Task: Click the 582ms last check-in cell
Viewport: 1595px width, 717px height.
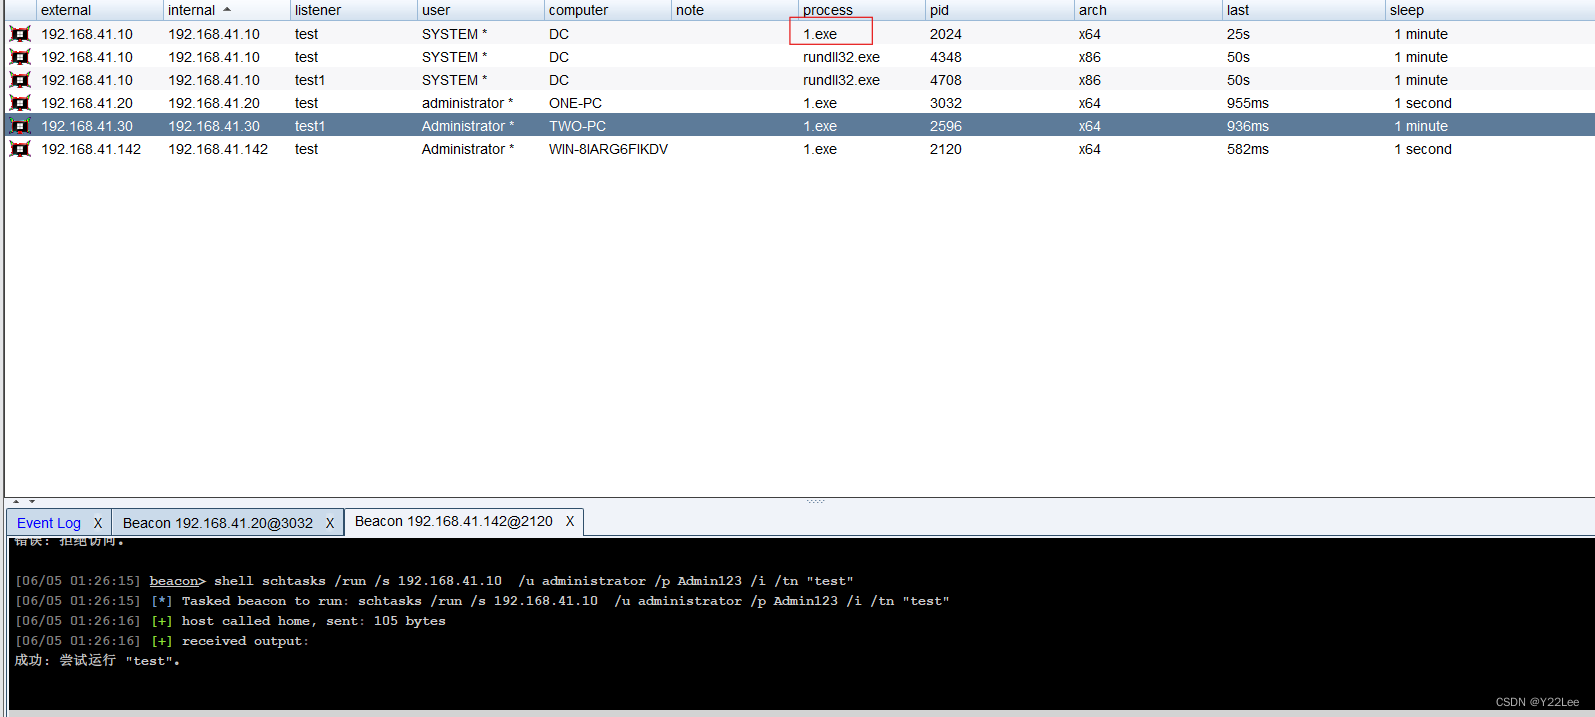Action: (1248, 149)
